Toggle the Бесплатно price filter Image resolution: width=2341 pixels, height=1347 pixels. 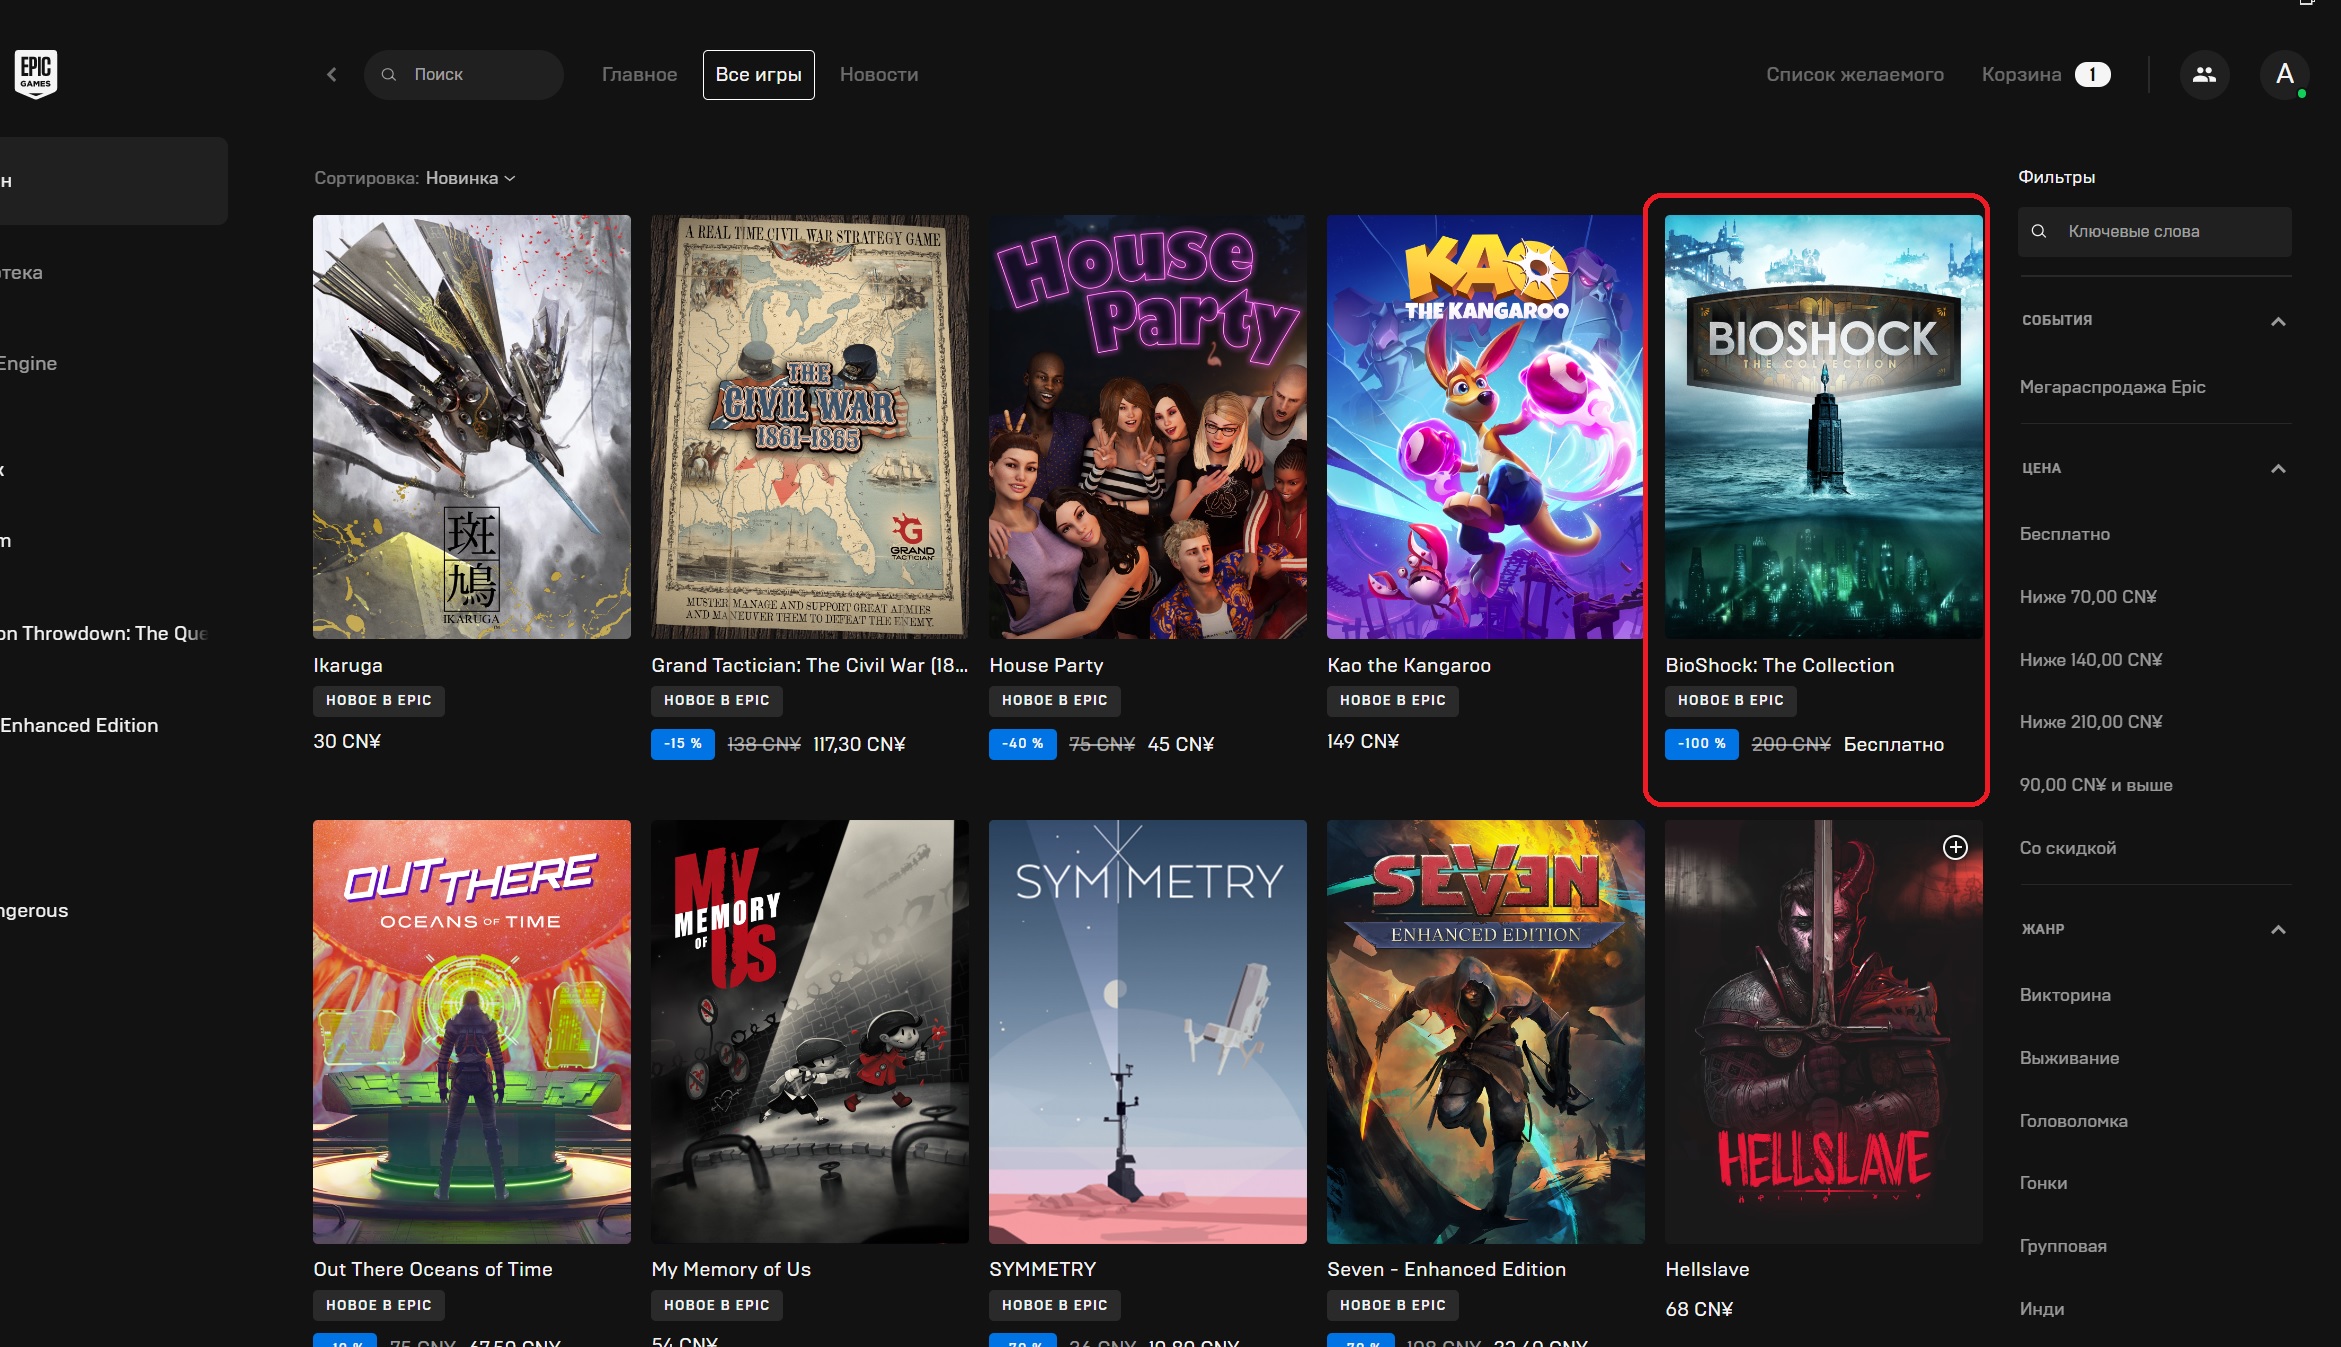[2064, 534]
